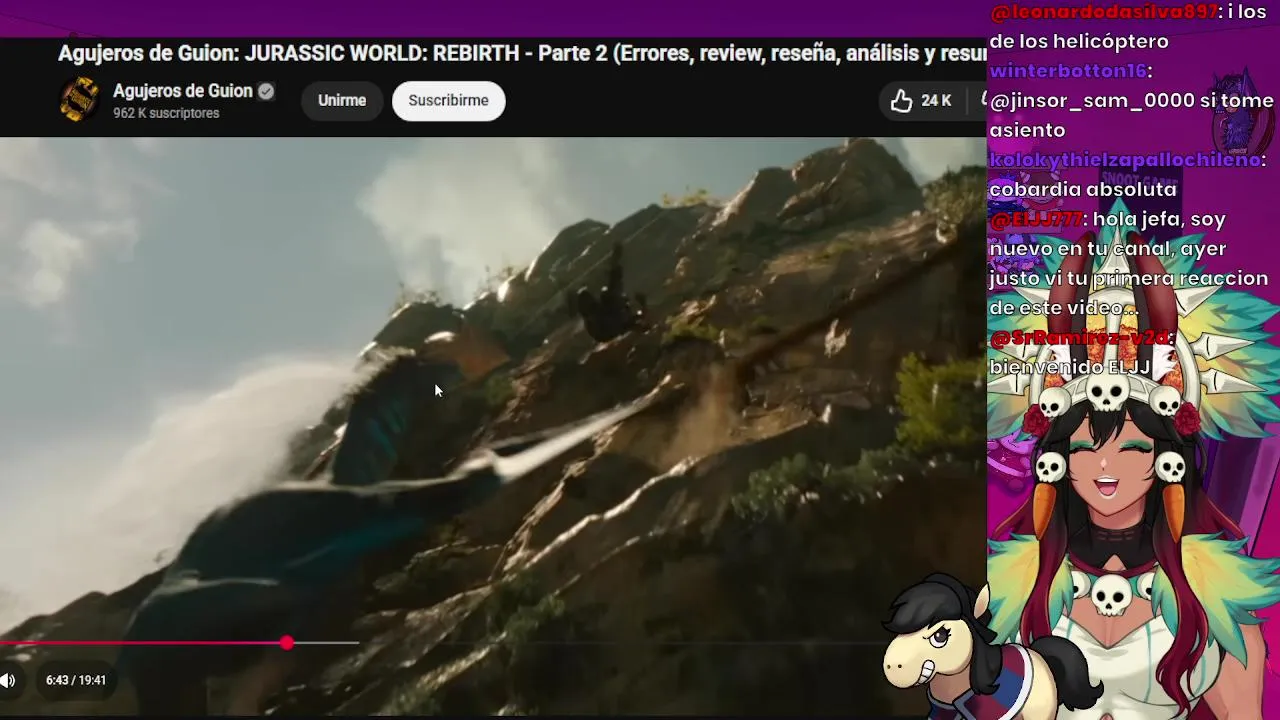This screenshot has width=1280, height=720.
Task: Click the 24 K like count
Action: 937,101
